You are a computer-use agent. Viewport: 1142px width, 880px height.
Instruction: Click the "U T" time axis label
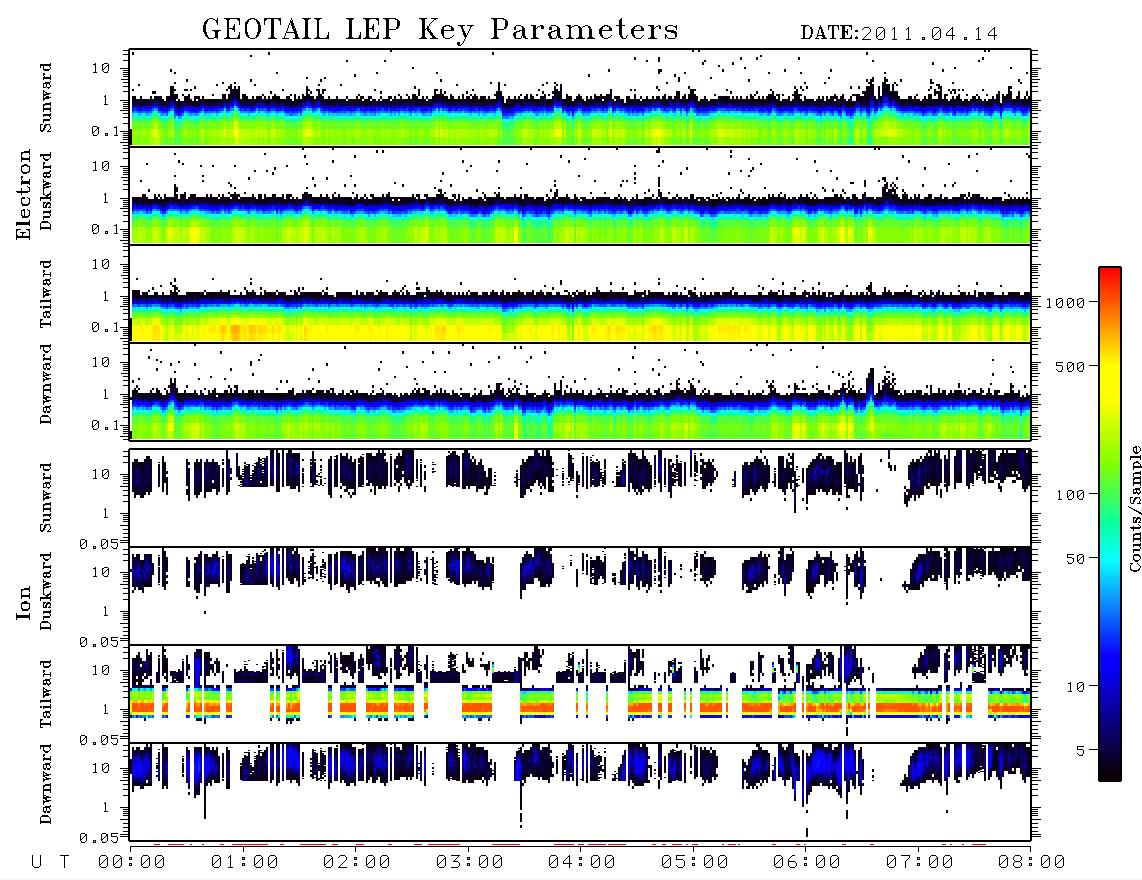[x=50, y=863]
